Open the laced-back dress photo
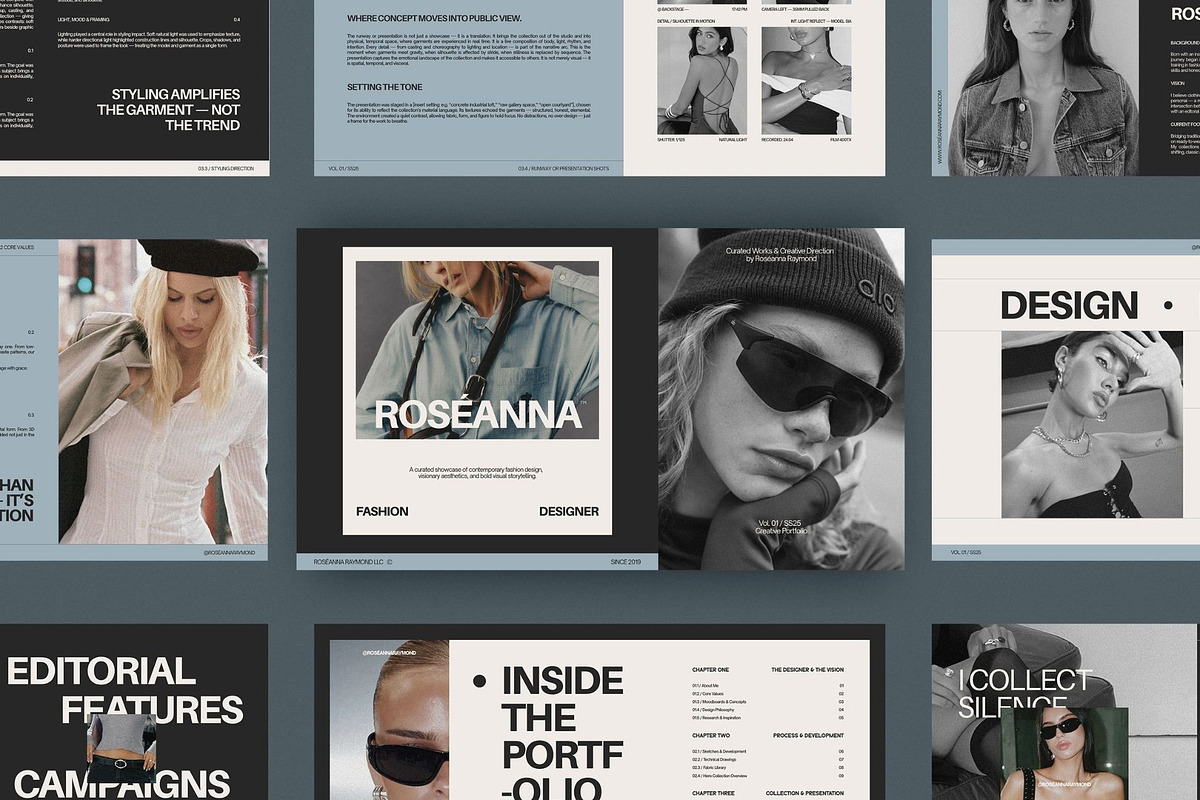This screenshot has height=800, width=1200. pyautogui.click(x=702, y=81)
